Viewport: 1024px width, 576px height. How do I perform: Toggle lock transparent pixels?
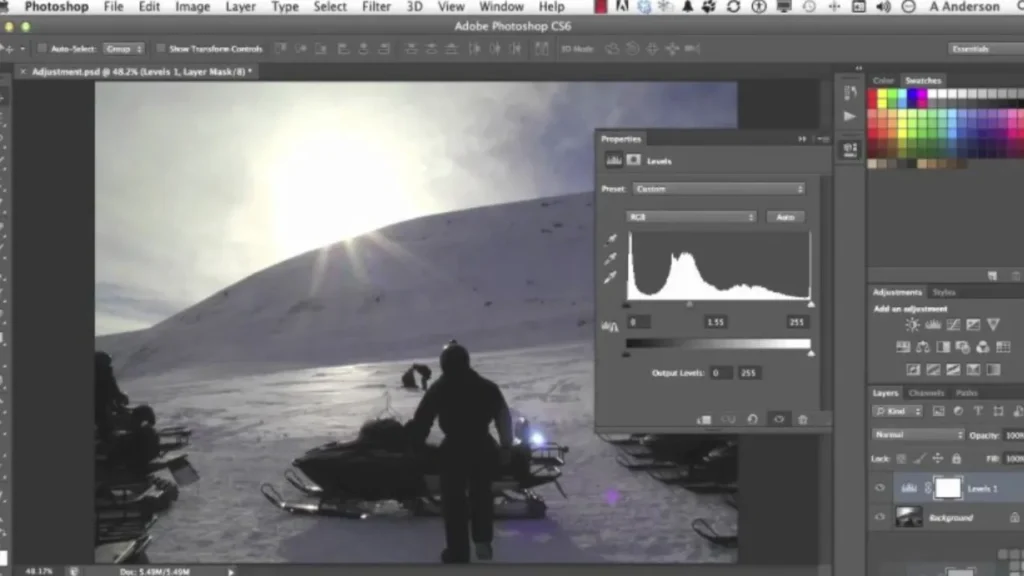[901, 458]
